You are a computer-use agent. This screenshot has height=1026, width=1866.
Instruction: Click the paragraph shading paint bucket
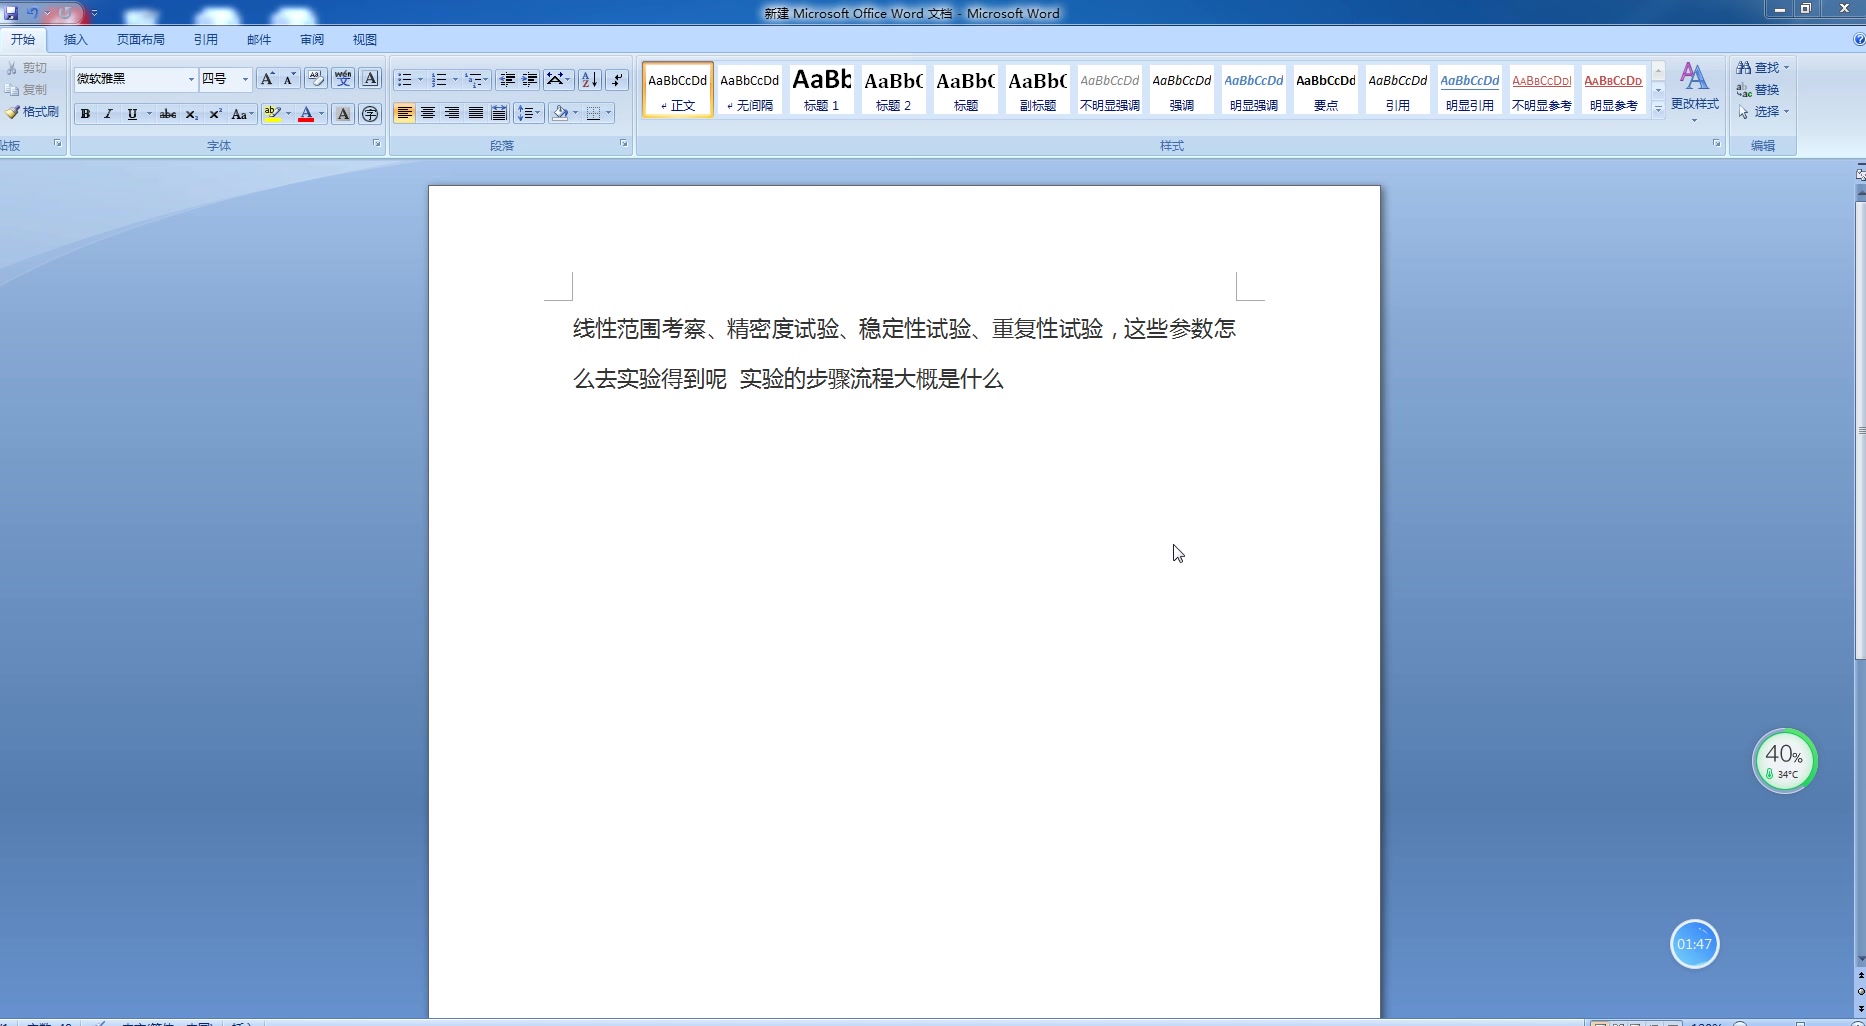point(560,113)
